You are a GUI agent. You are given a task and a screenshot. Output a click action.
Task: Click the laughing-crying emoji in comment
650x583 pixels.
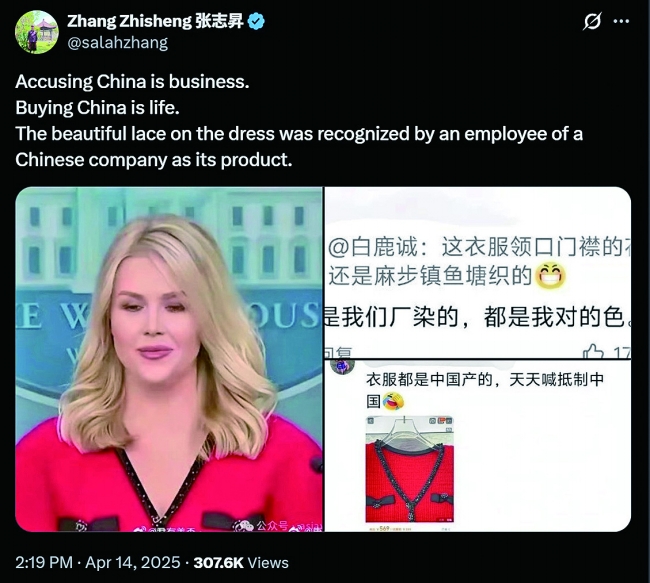[x=393, y=402]
